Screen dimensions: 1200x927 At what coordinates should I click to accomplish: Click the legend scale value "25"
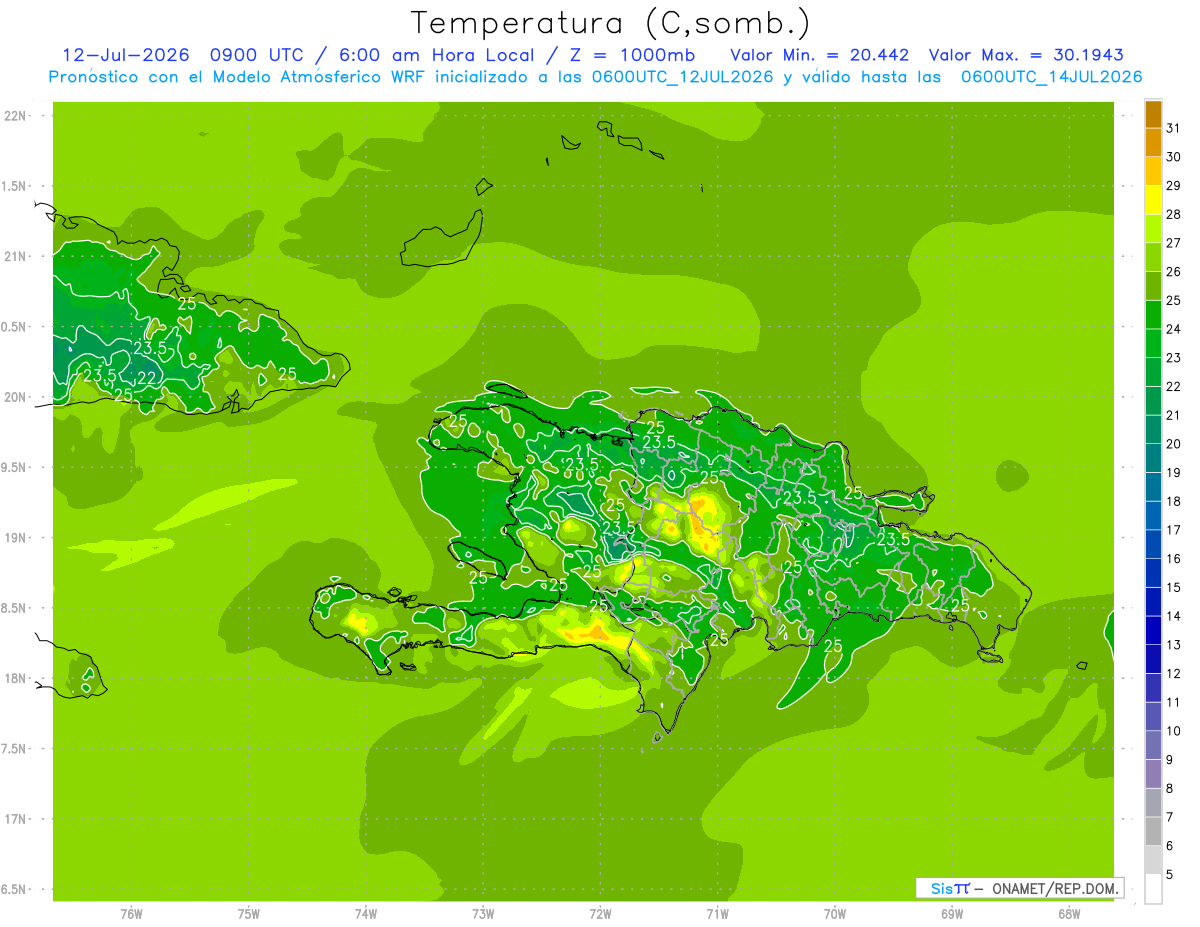(x=1174, y=300)
